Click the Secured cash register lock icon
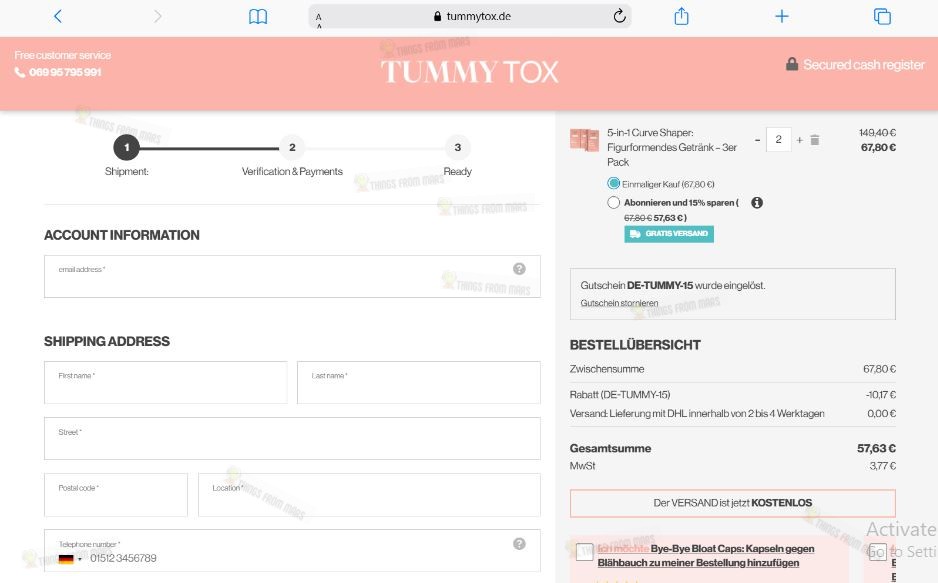The width and height of the screenshot is (938, 583). coord(791,64)
